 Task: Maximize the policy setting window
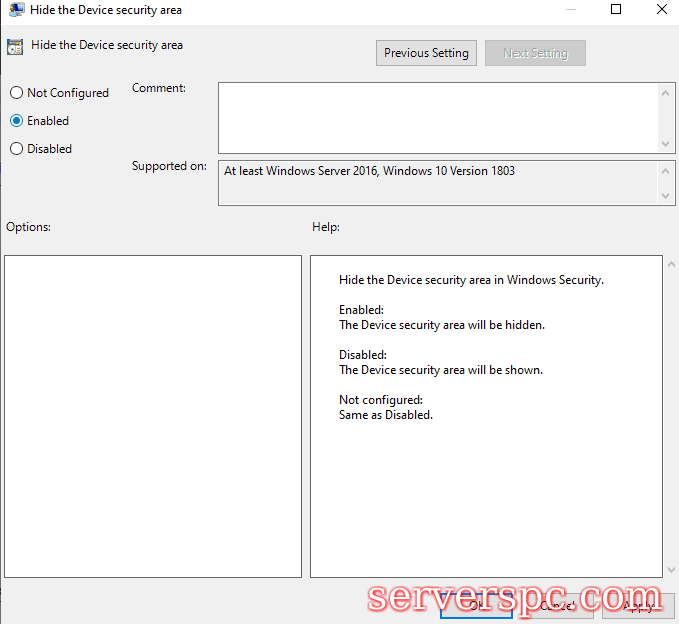616,10
